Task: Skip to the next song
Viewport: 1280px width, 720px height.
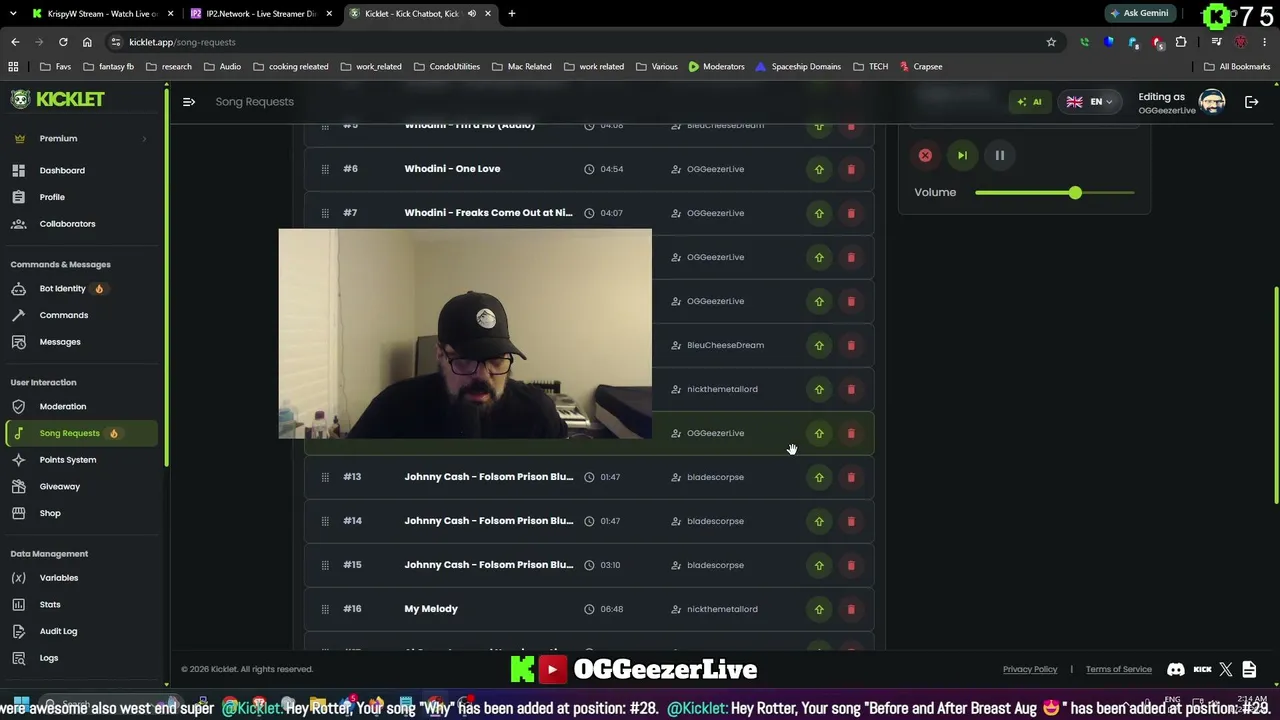Action: (x=962, y=156)
